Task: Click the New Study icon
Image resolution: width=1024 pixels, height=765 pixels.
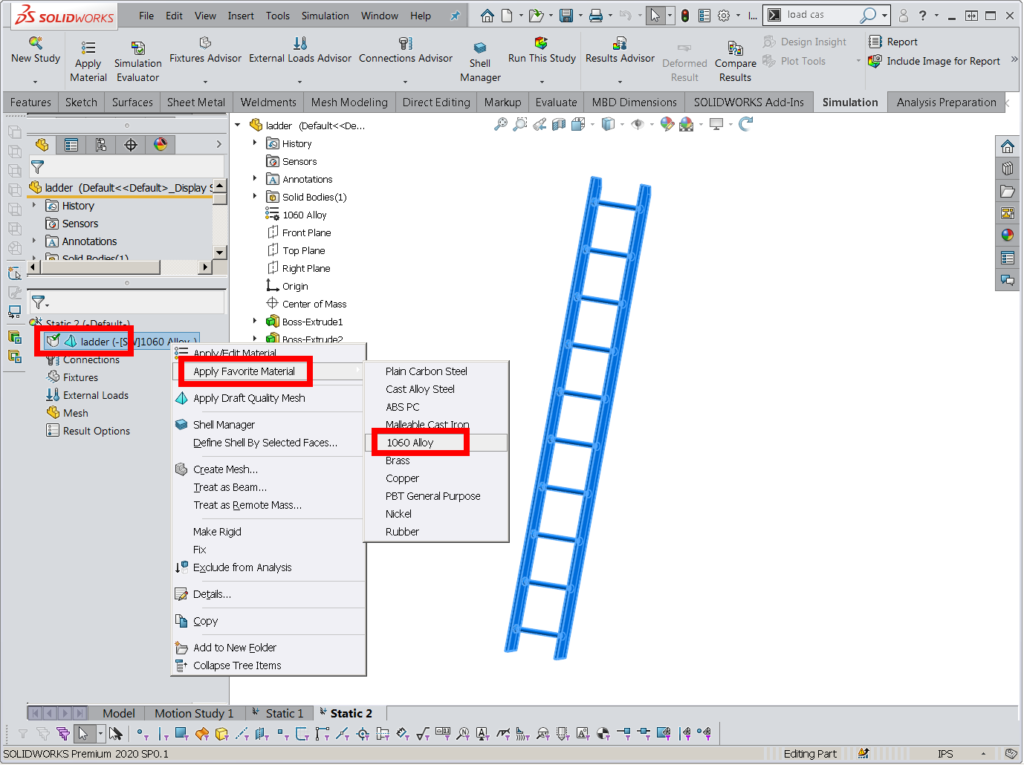Action: click(35, 44)
